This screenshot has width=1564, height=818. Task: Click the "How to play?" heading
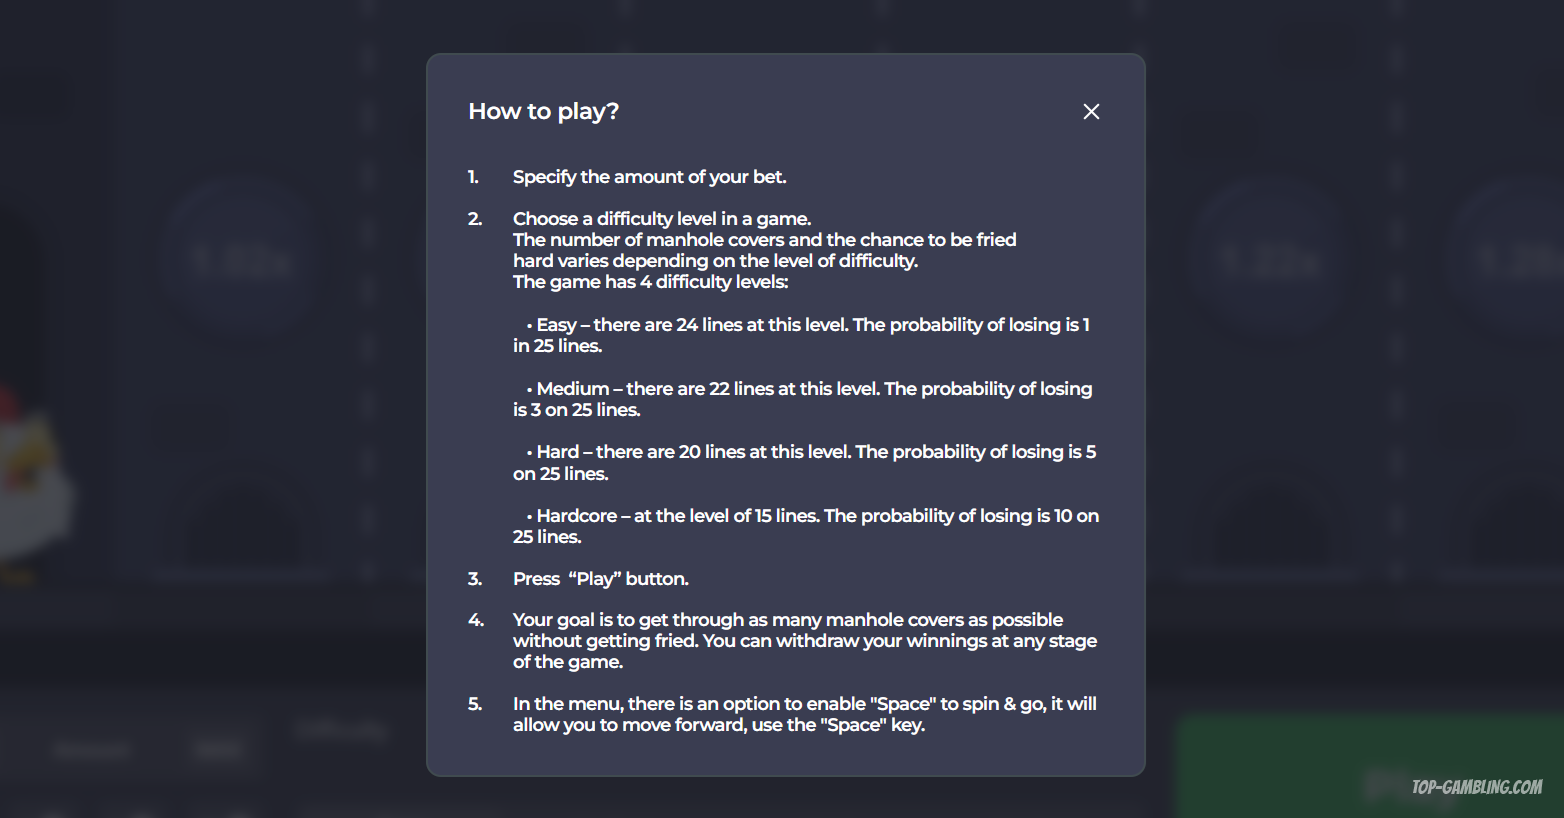(543, 111)
